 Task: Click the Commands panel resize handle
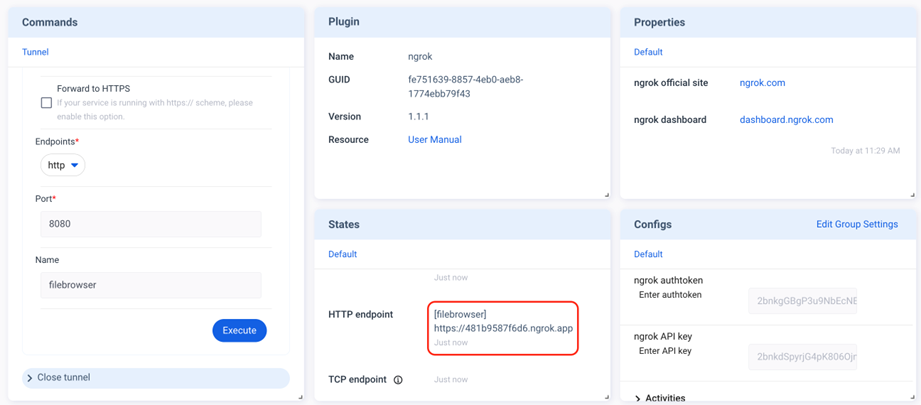click(301, 397)
